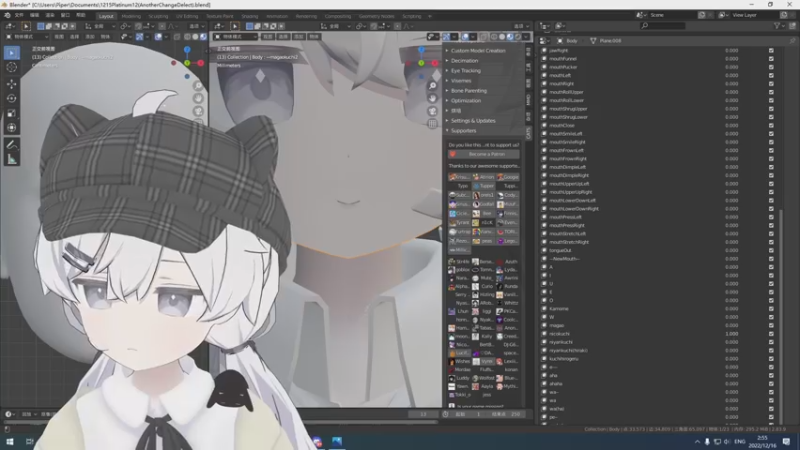Viewport: 800px width, 450px height.
Task: Click the heart icon on Become a Patron
Action: pos(453,154)
